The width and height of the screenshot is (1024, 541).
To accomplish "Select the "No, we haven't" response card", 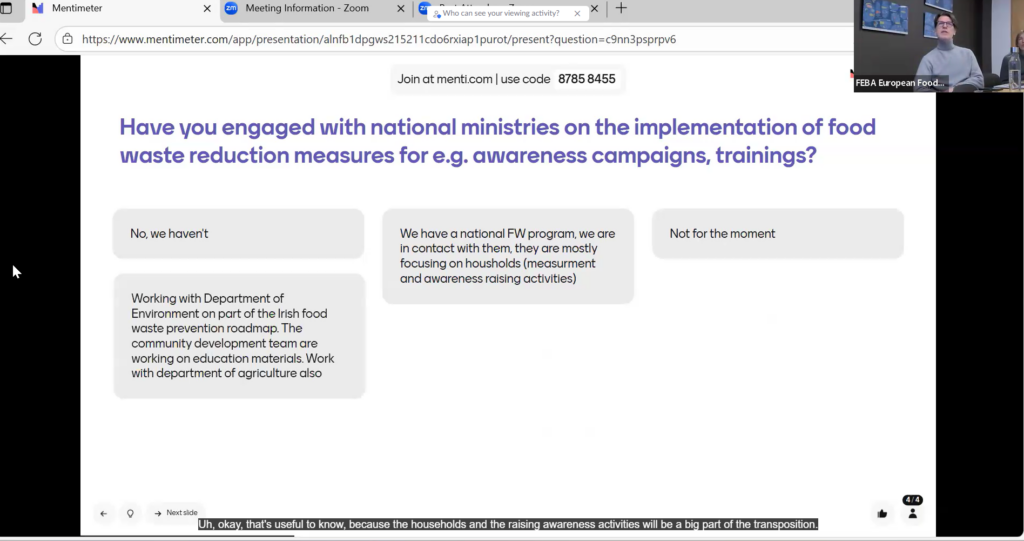I will point(238,234).
